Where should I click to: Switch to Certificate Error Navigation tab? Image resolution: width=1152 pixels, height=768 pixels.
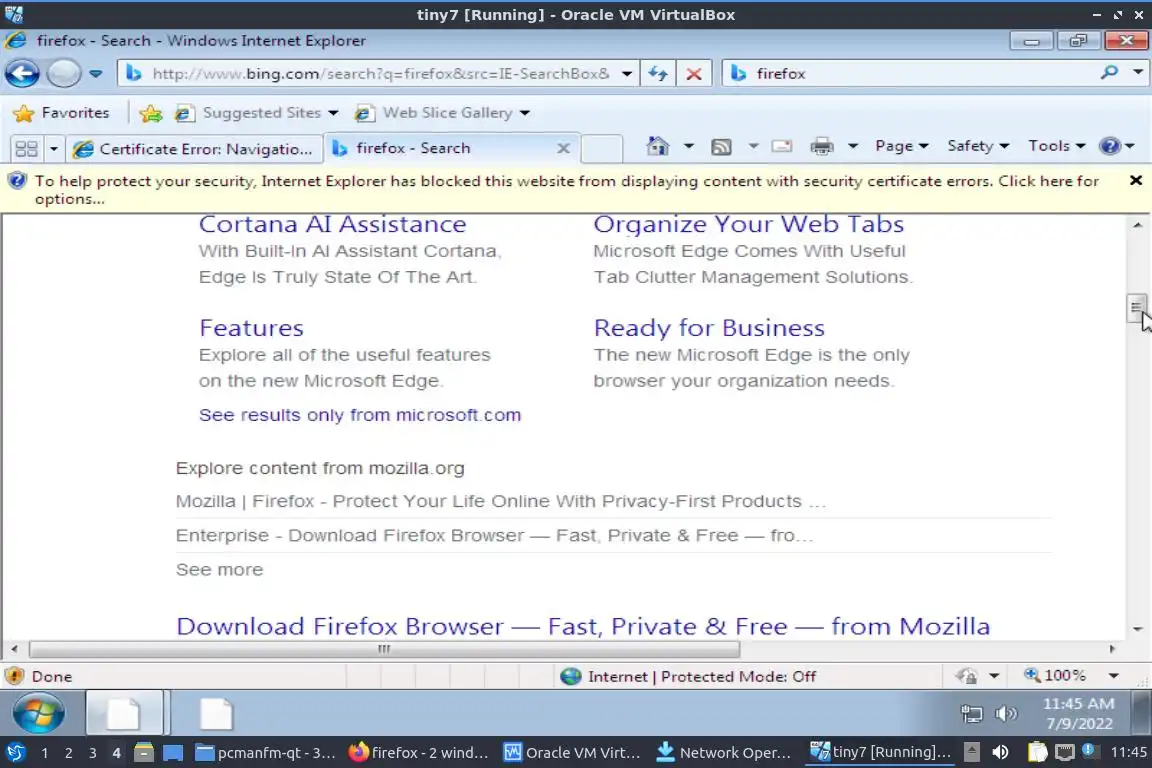[x=195, y=149]
